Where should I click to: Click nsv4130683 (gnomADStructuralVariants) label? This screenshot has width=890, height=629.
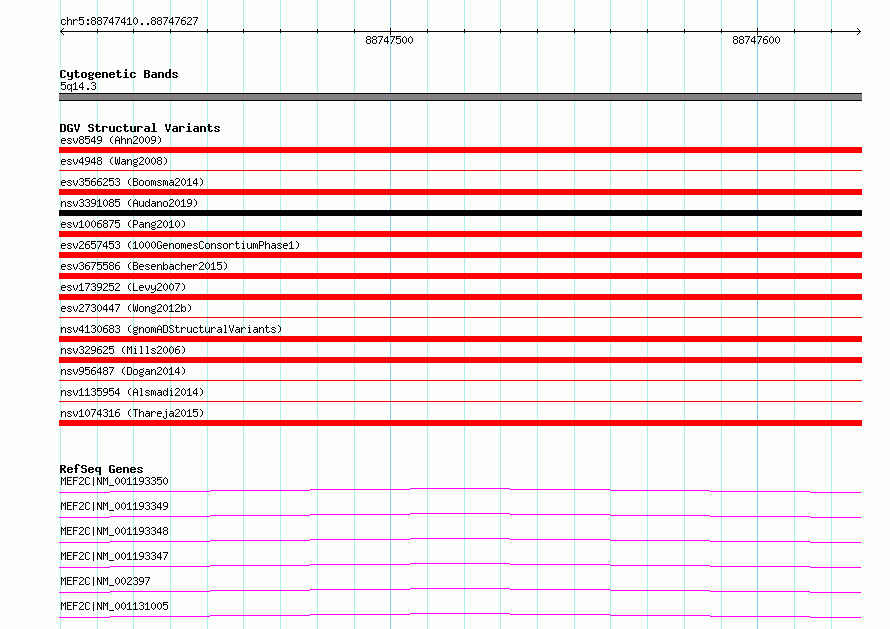pyautogui.click(x=171, y=329)
